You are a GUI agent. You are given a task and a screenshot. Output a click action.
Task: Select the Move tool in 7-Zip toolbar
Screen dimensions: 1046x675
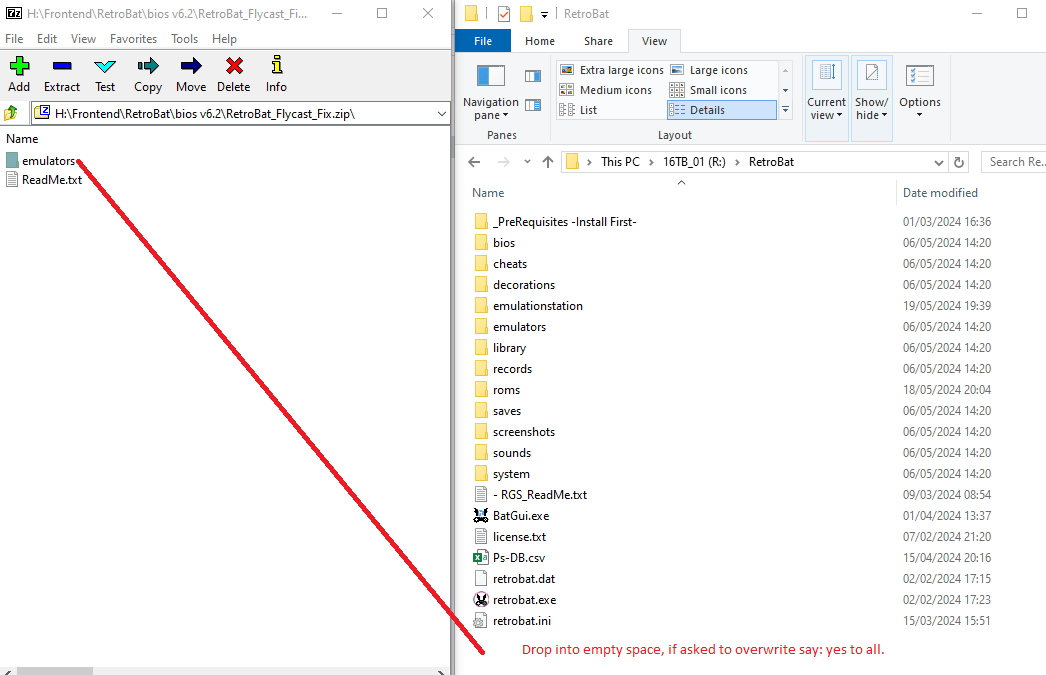[x=191, y=74]
